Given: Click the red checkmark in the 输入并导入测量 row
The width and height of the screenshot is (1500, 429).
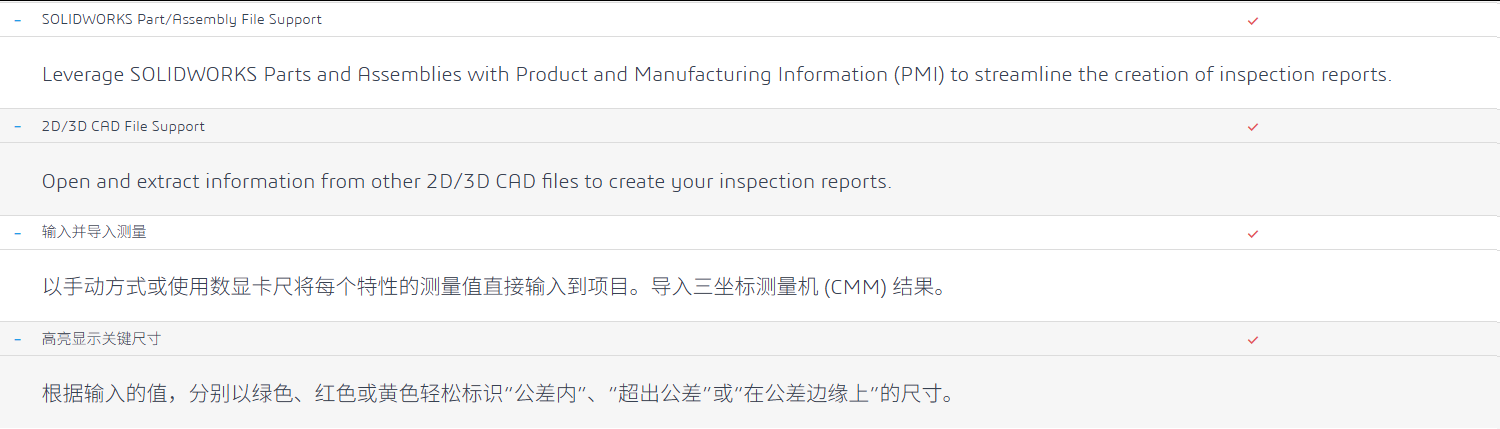Looking at the screenshot, I should tap(1253, 233).
